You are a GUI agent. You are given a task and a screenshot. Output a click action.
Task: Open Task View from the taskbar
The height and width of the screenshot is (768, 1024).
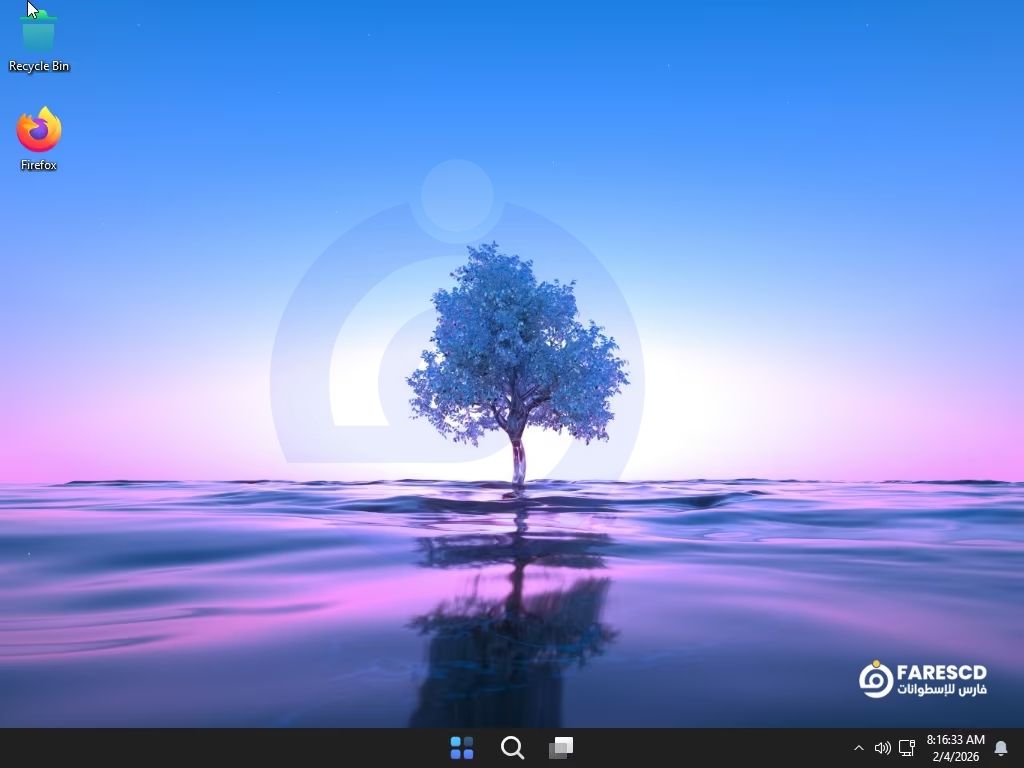561,747
